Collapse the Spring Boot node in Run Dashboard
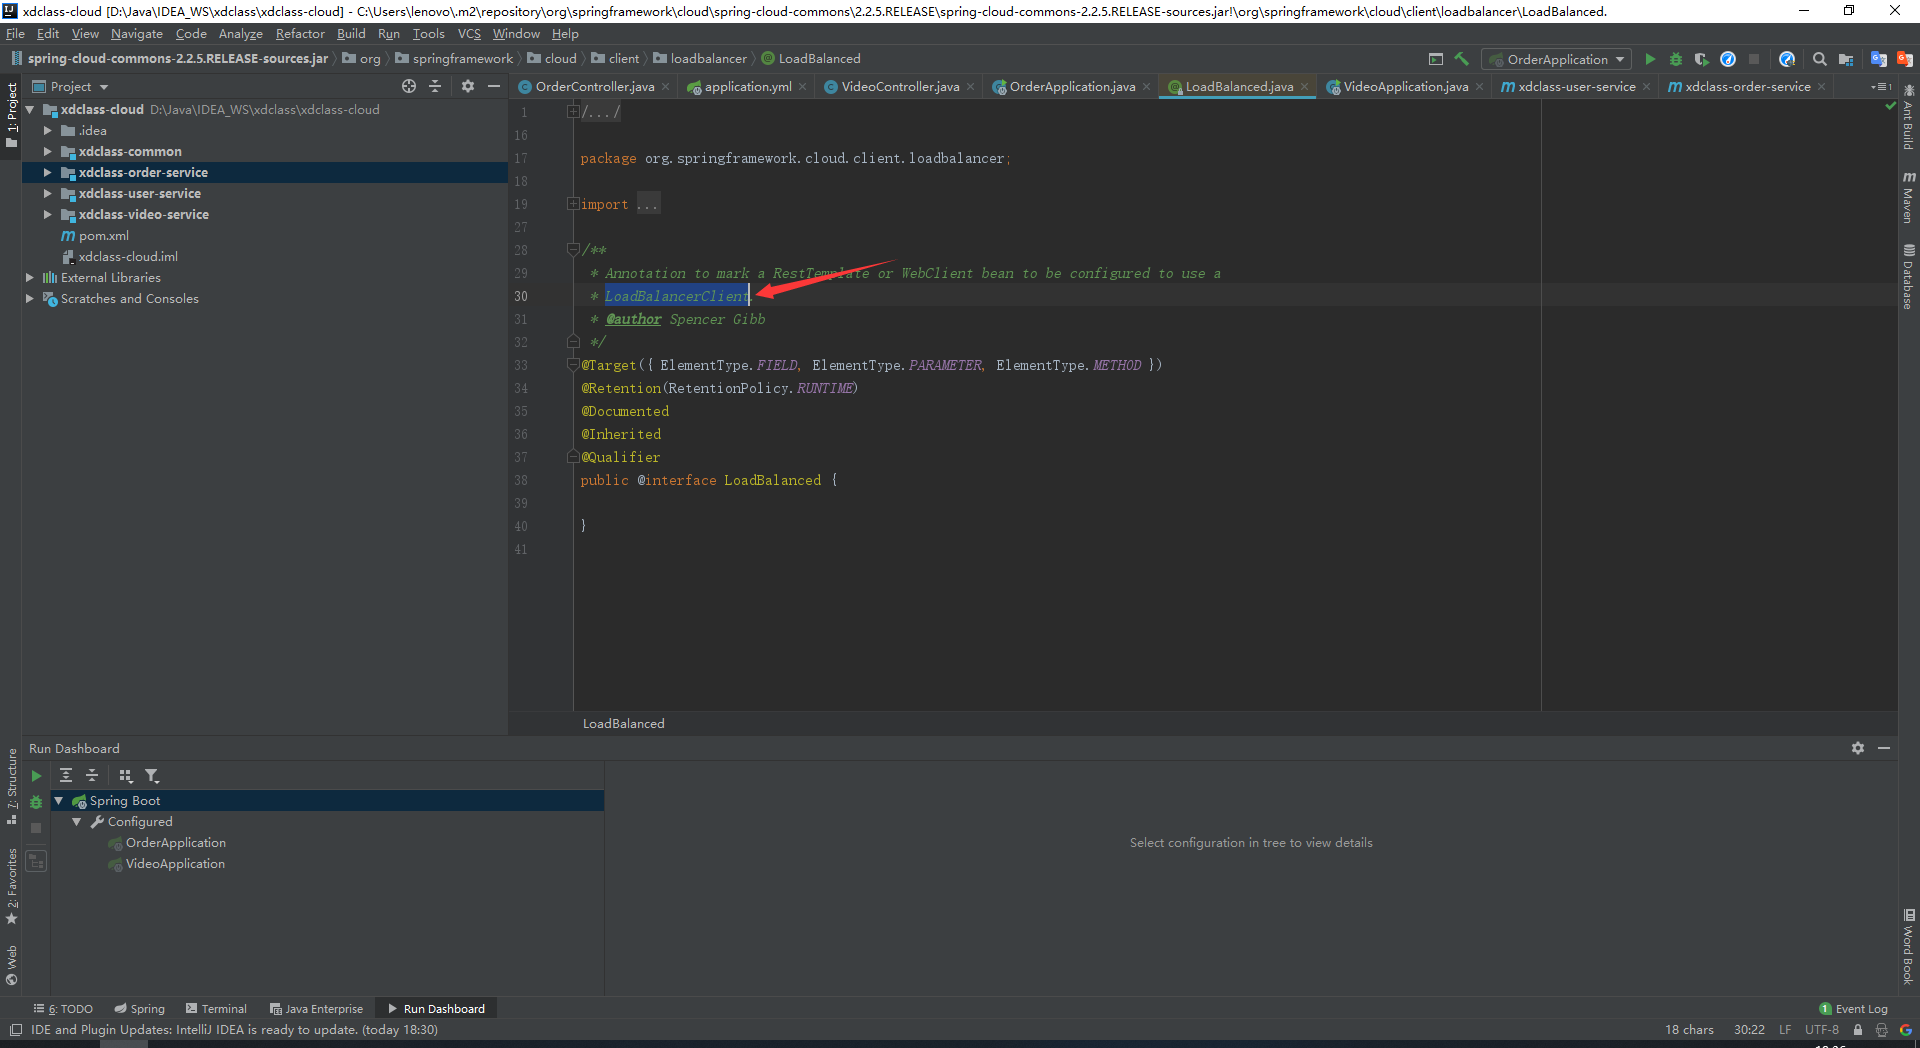 [x=59, y=801]
